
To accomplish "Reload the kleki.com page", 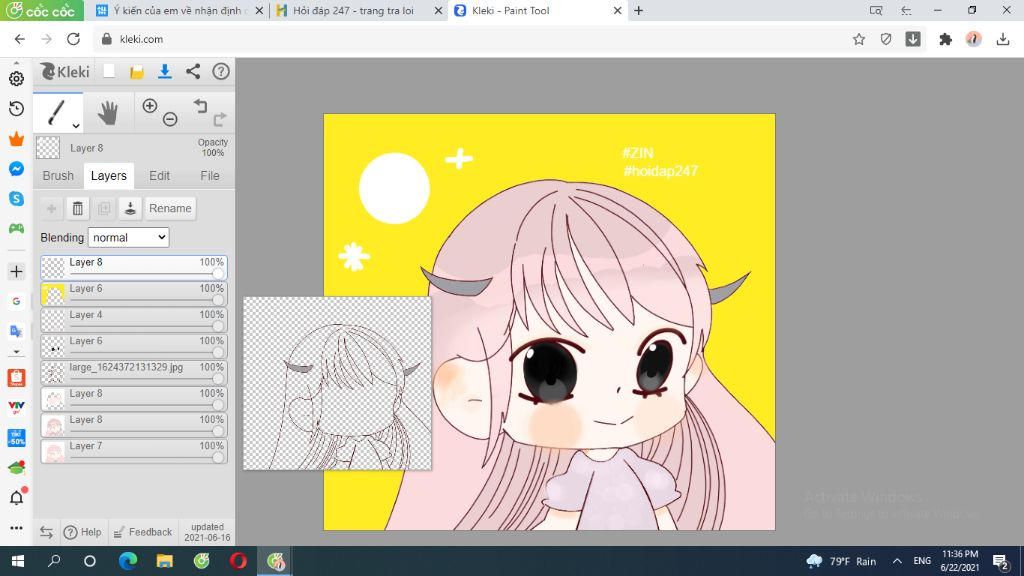I will [x=73, y=39].
